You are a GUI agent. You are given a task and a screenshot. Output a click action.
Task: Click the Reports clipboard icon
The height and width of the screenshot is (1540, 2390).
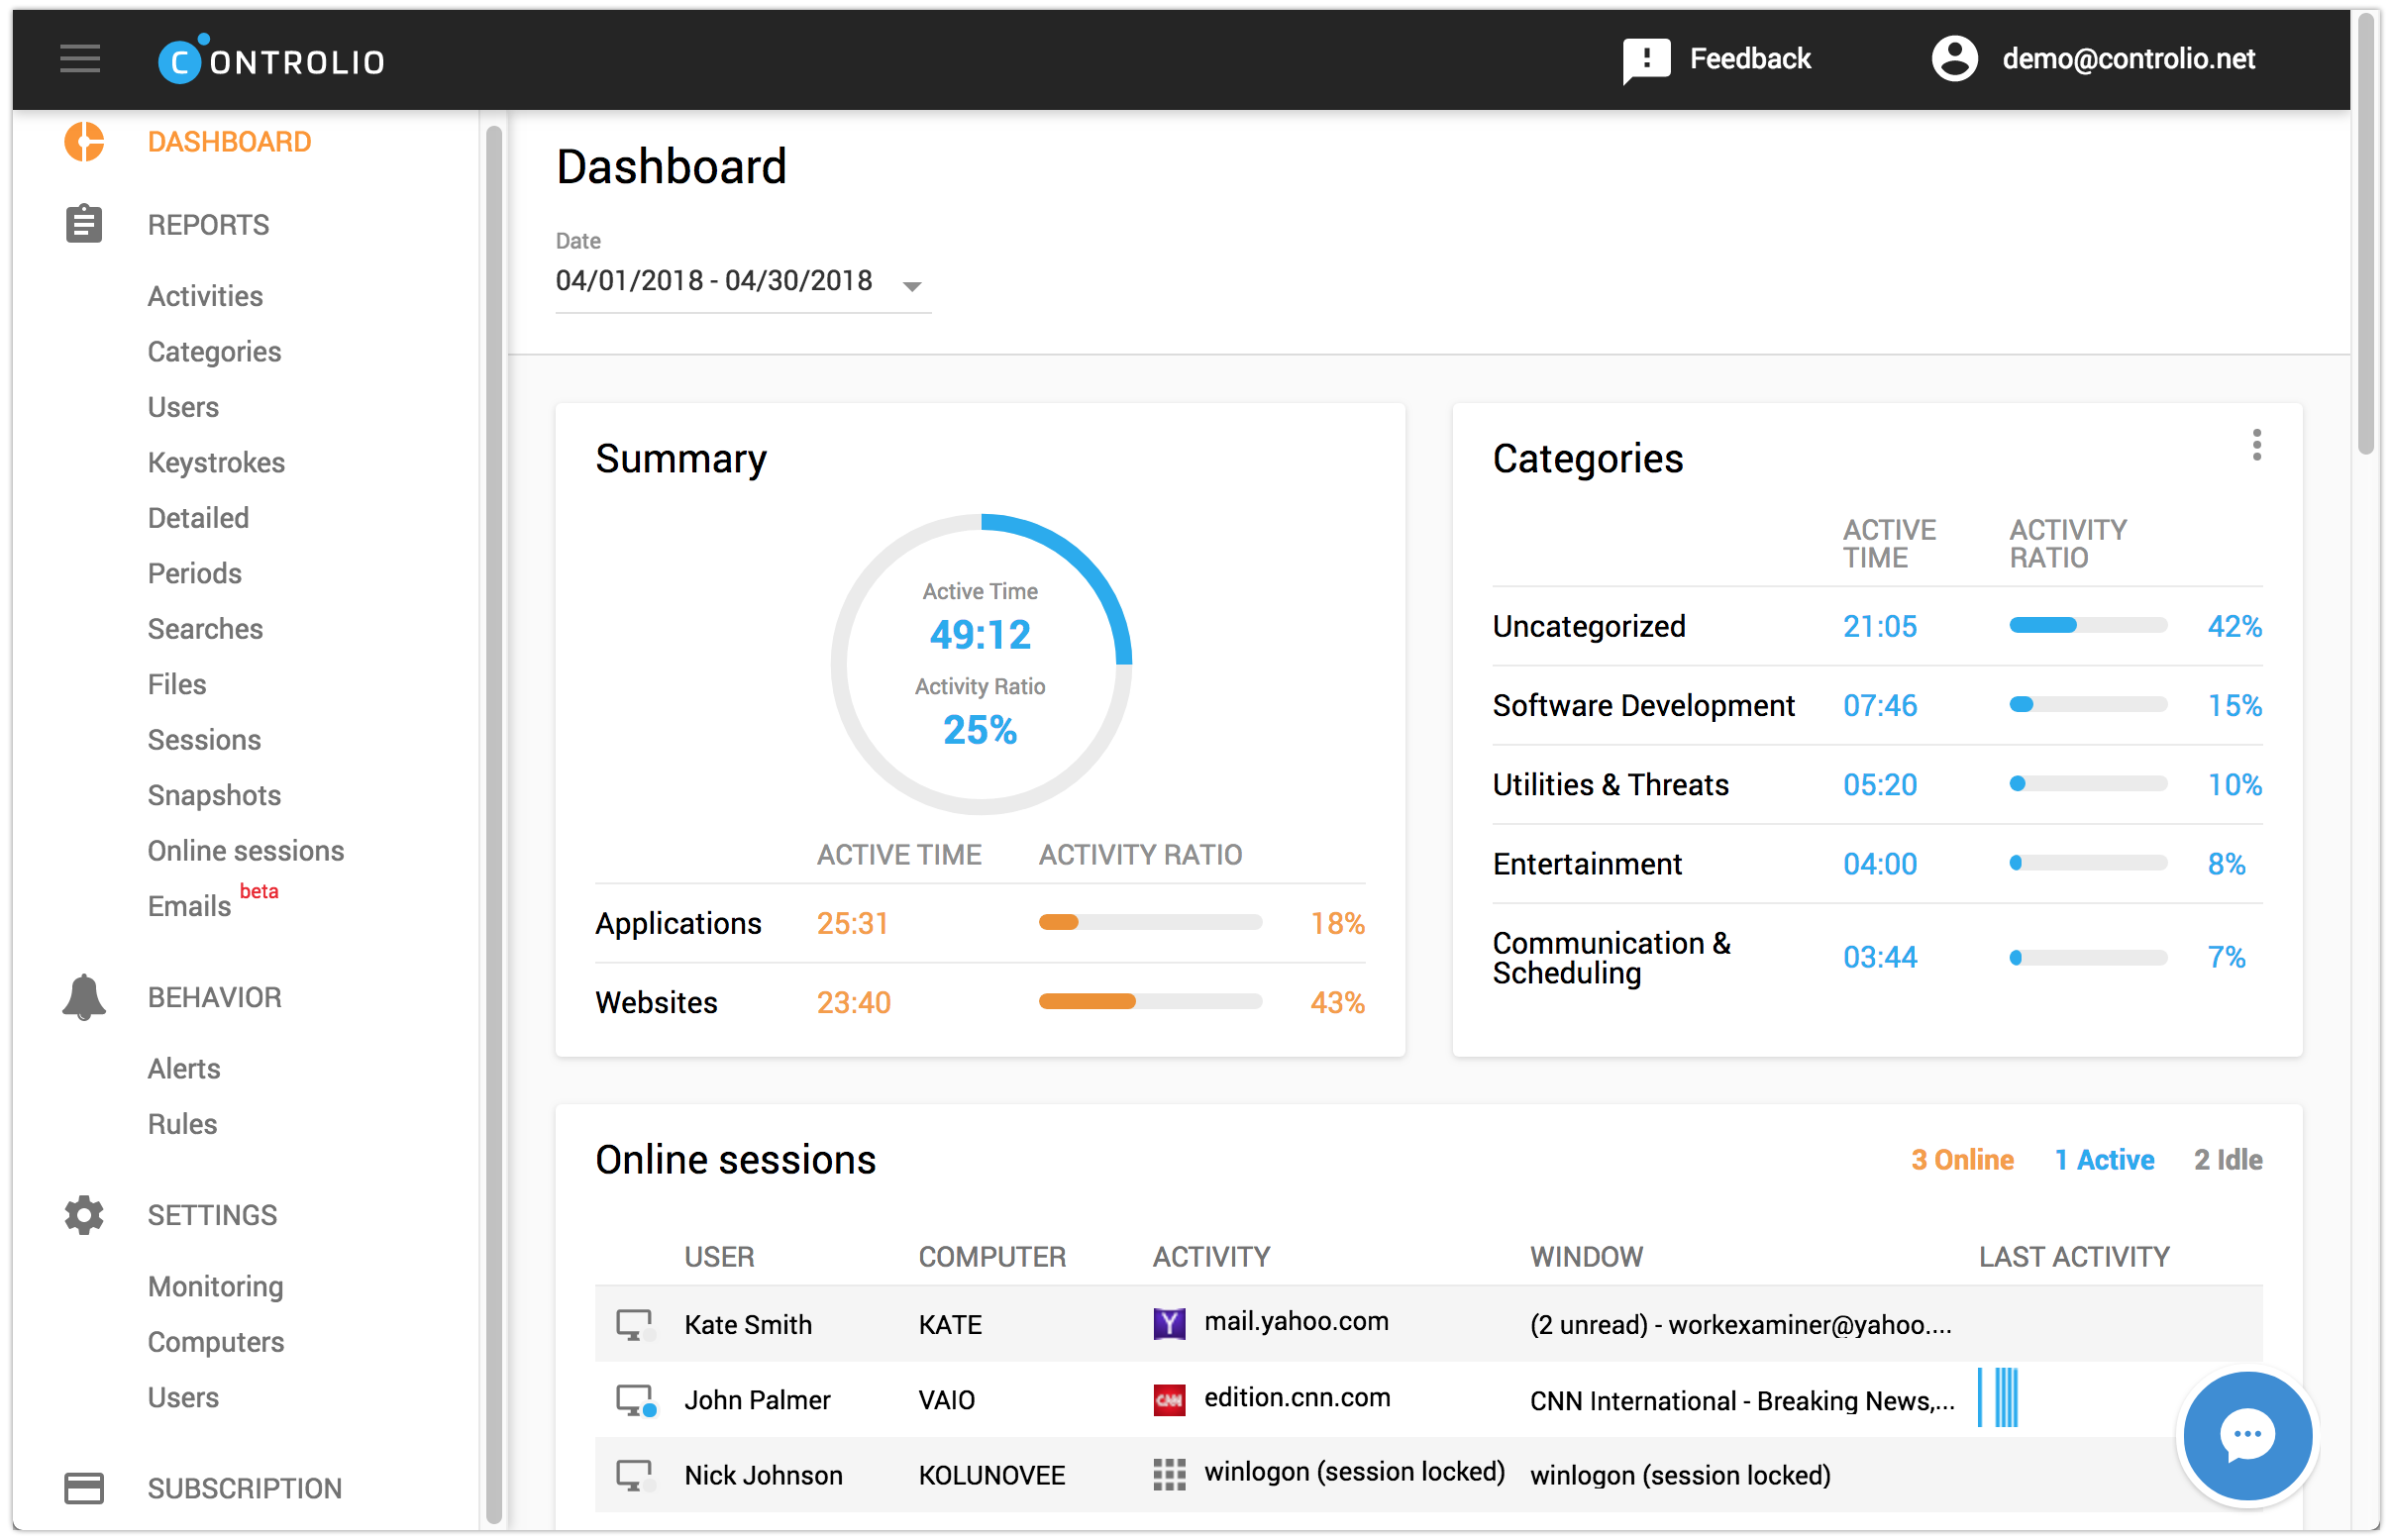click(x=84, y=224)
